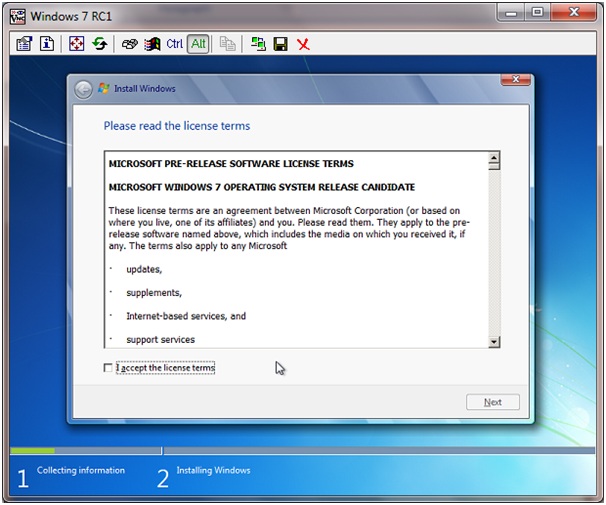Click 'MICROSOFT WINDOWS 7 OPERATING SYSTEM RELEASE CANDIDATE'
Screen dimensions: 606x505
pos(262,187)
